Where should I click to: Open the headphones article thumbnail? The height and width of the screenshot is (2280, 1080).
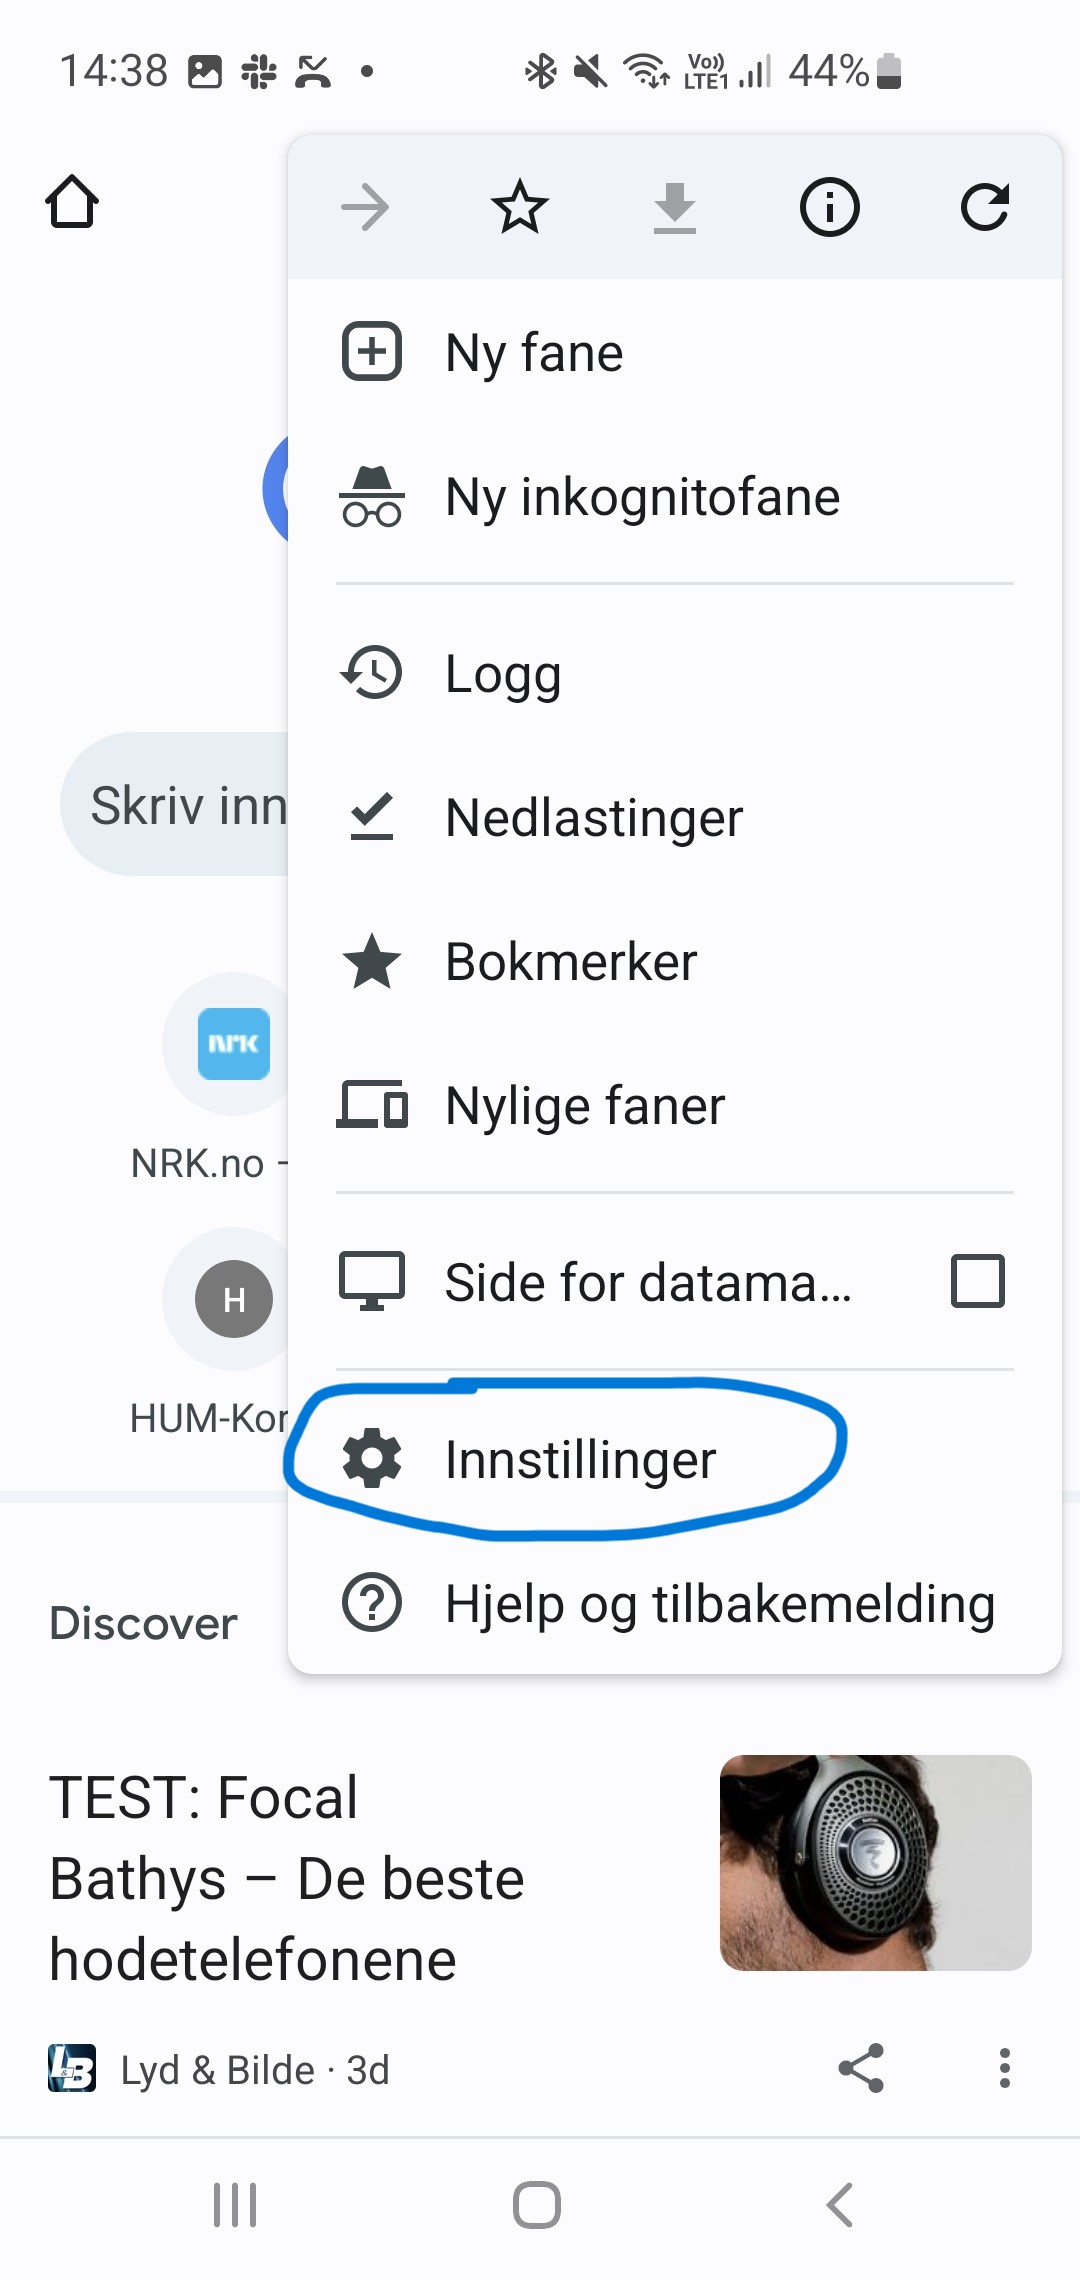click(875, 1862)
